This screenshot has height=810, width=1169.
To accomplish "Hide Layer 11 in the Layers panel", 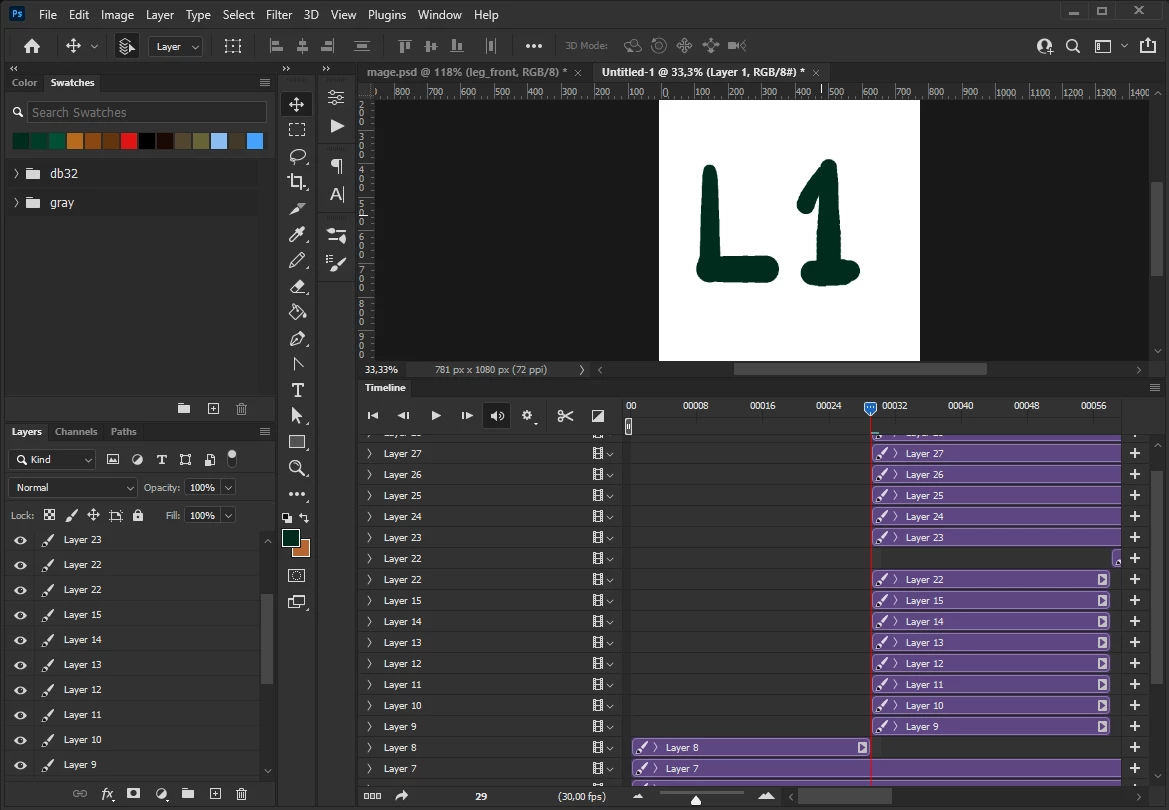I will tap(20, 715).
